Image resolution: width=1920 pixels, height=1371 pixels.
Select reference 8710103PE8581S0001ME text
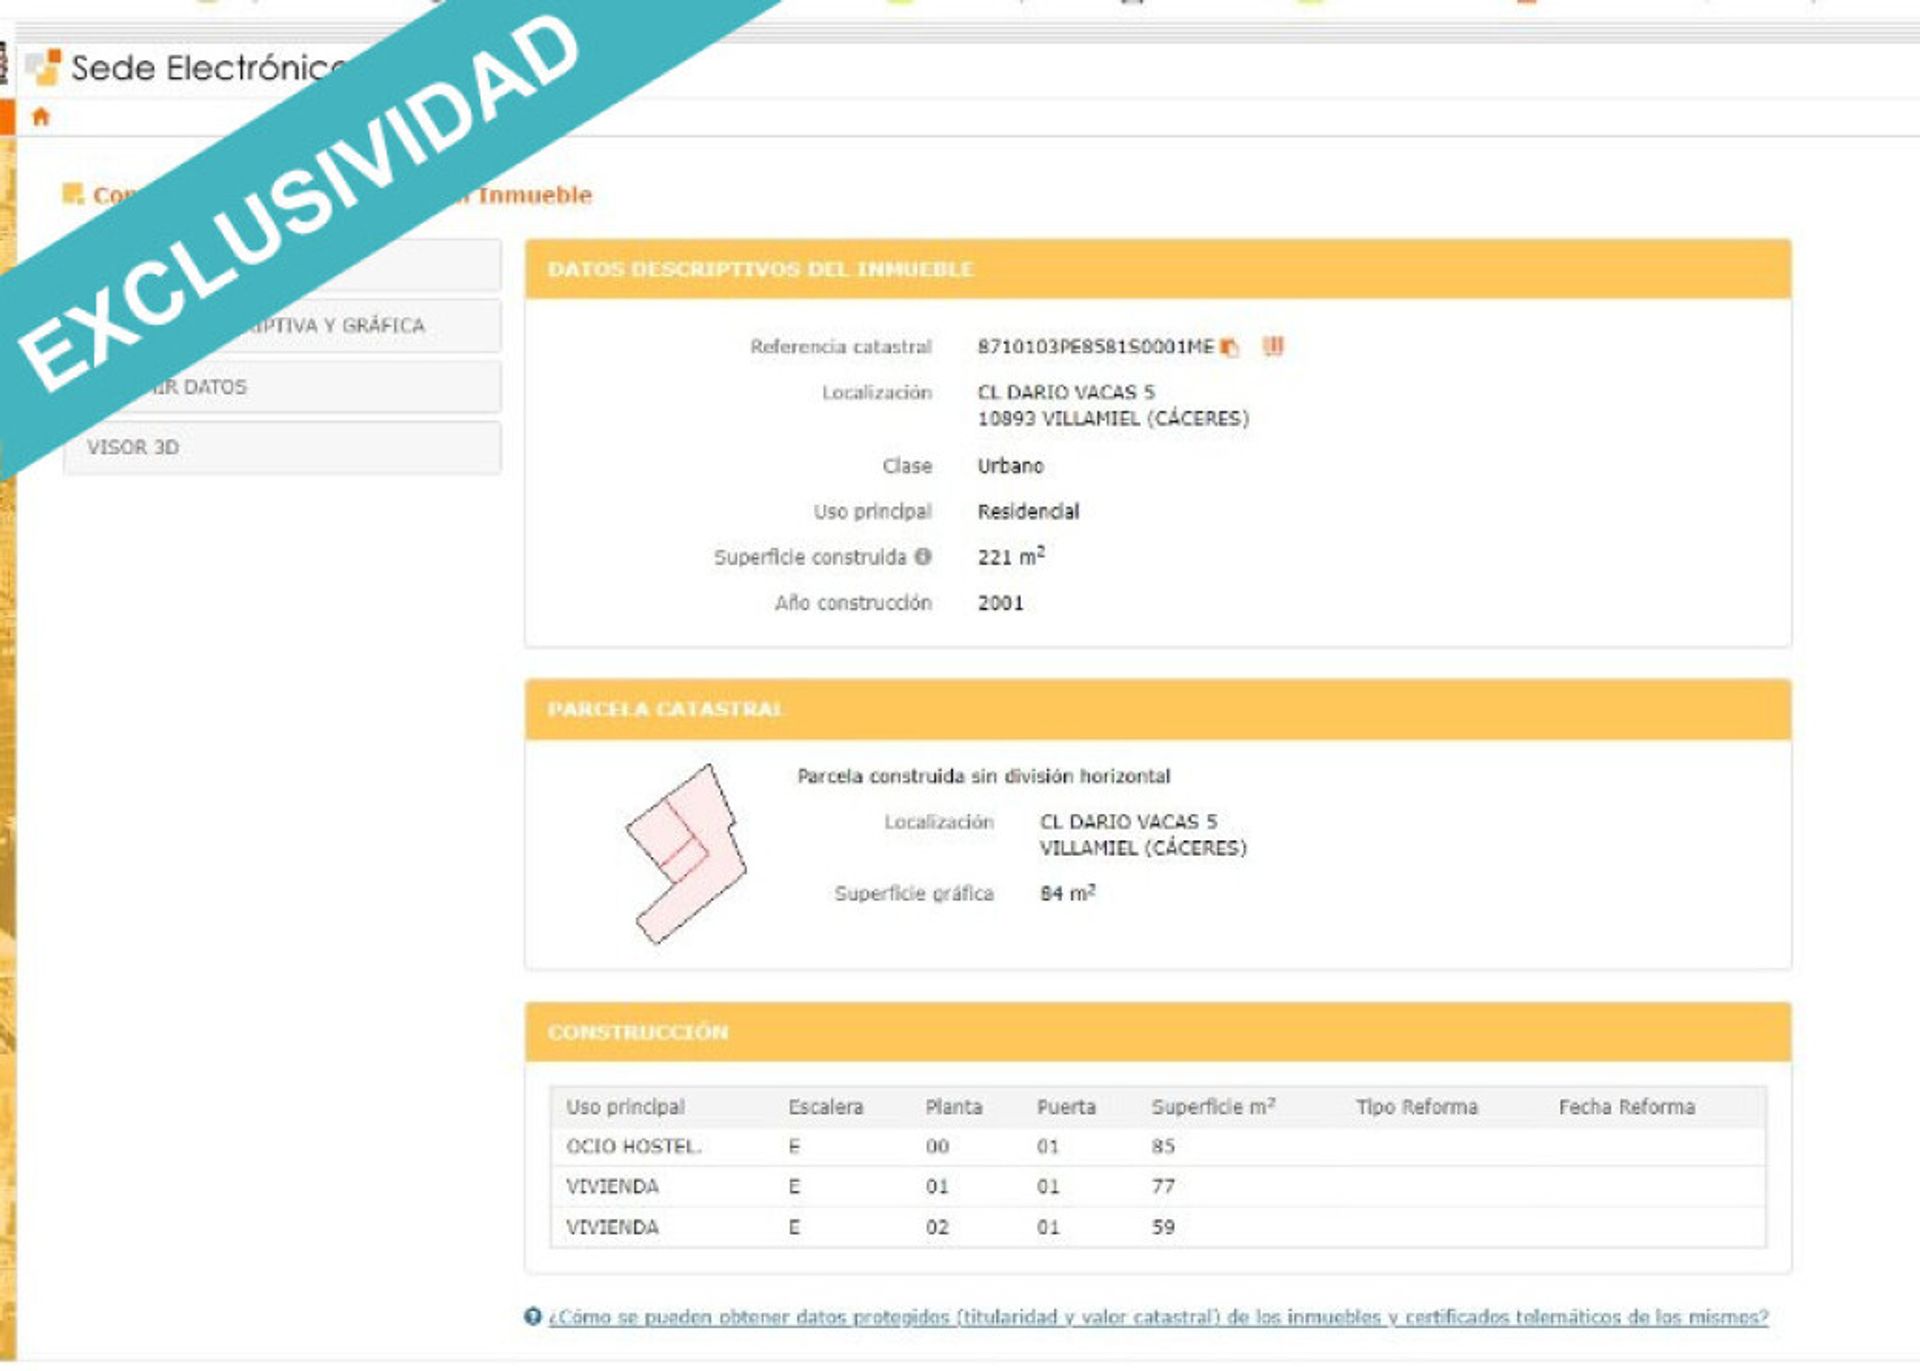(1095, 347)
